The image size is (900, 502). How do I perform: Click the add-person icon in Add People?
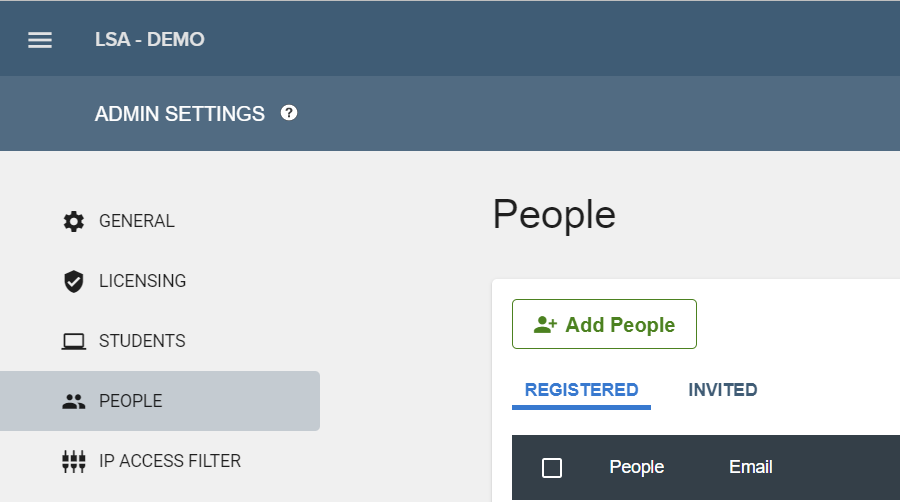[545, 325]
